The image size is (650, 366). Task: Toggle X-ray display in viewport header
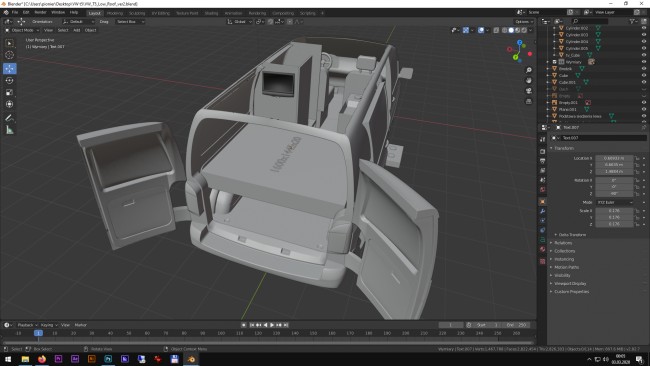[497, 30]
